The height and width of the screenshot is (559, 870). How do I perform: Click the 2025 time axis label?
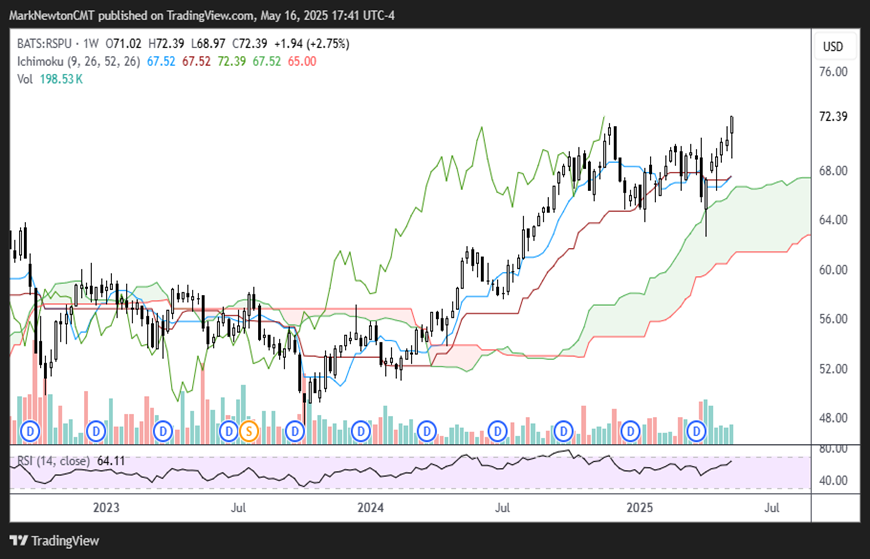(640, 508)
